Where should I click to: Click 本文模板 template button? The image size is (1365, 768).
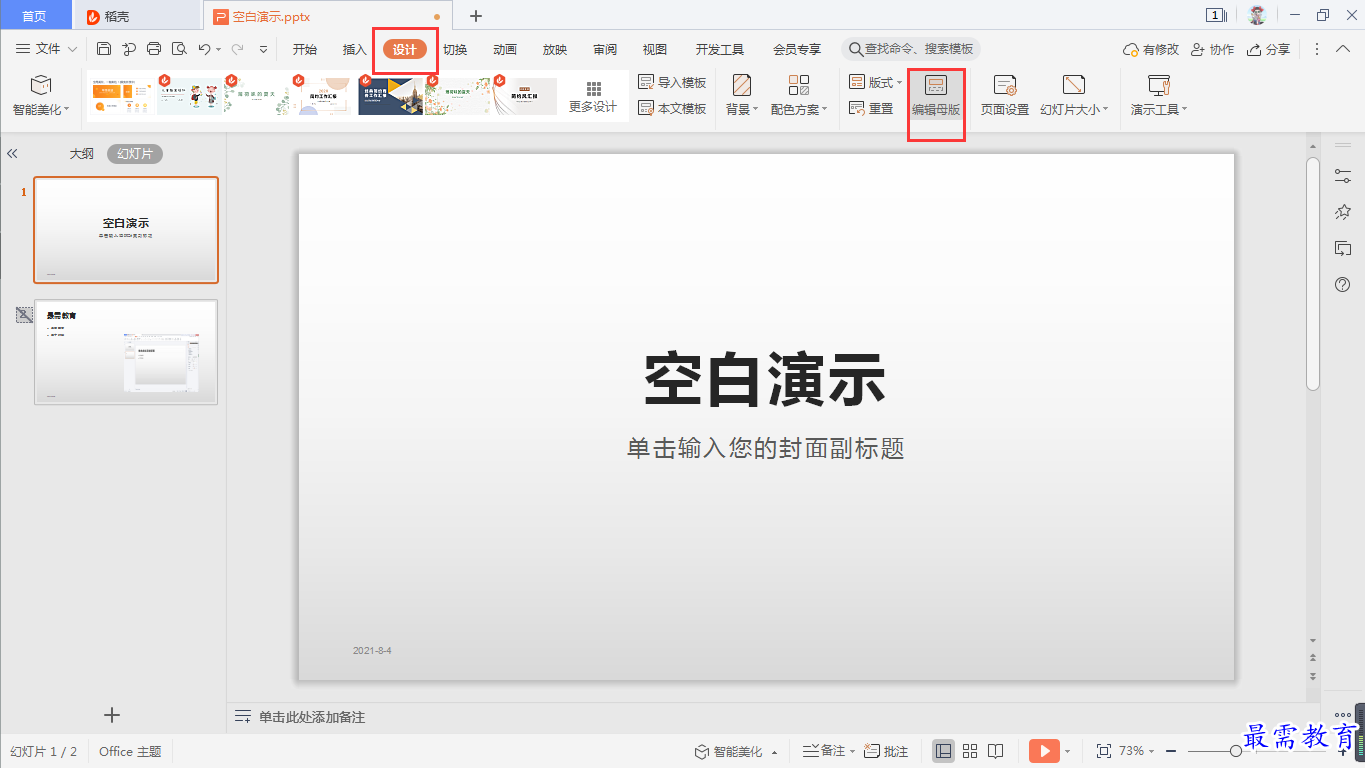[672, 108]
